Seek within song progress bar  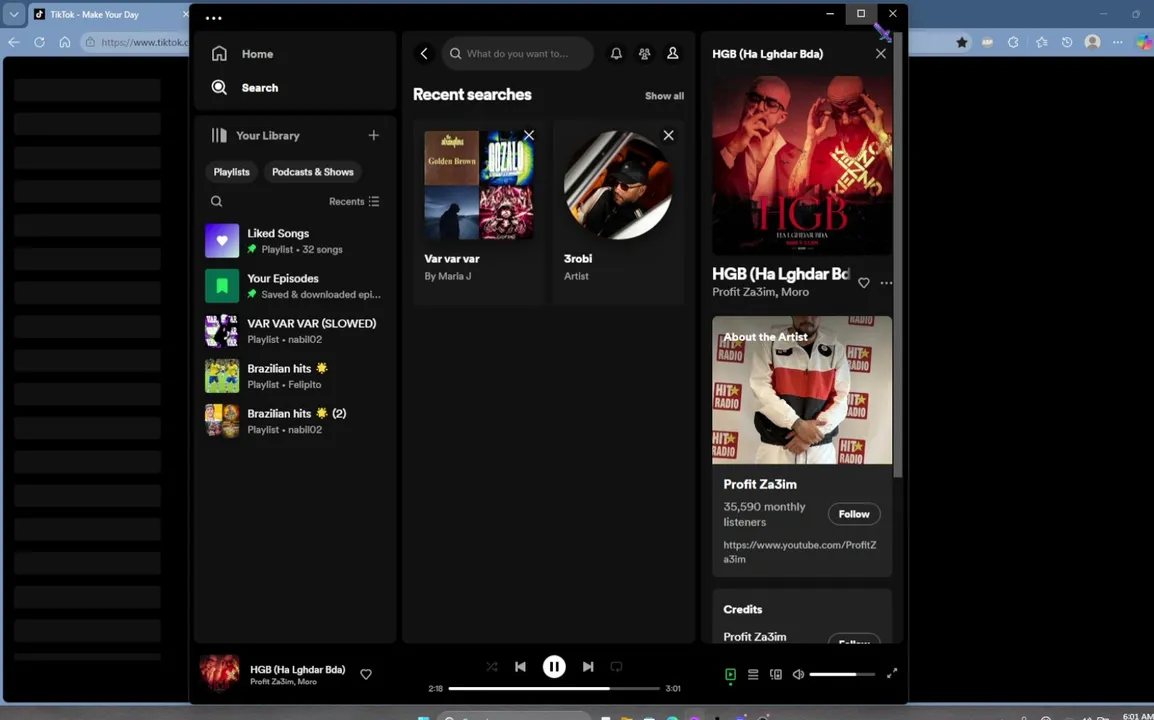pyautogui.click(x=554, y=688)
